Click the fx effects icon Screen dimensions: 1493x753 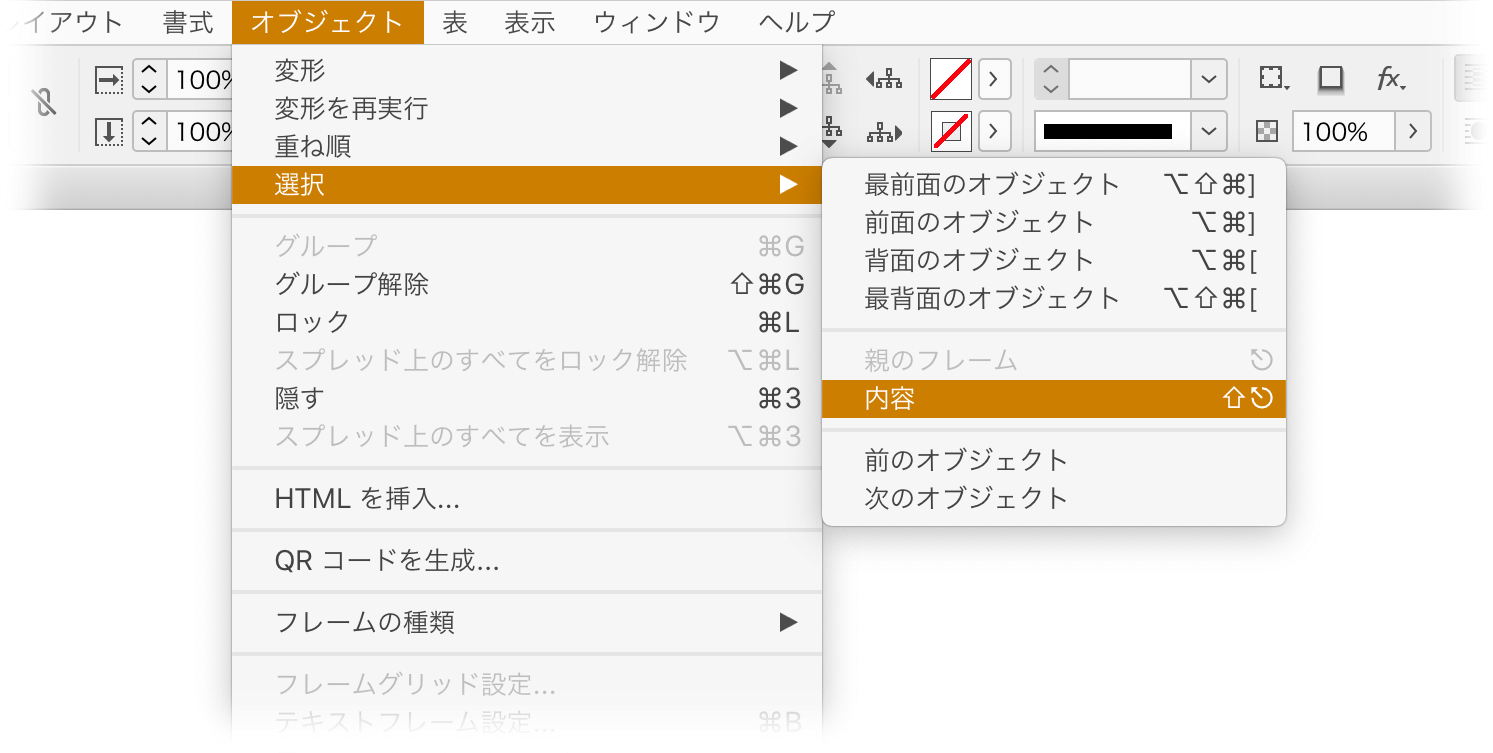1386,79
